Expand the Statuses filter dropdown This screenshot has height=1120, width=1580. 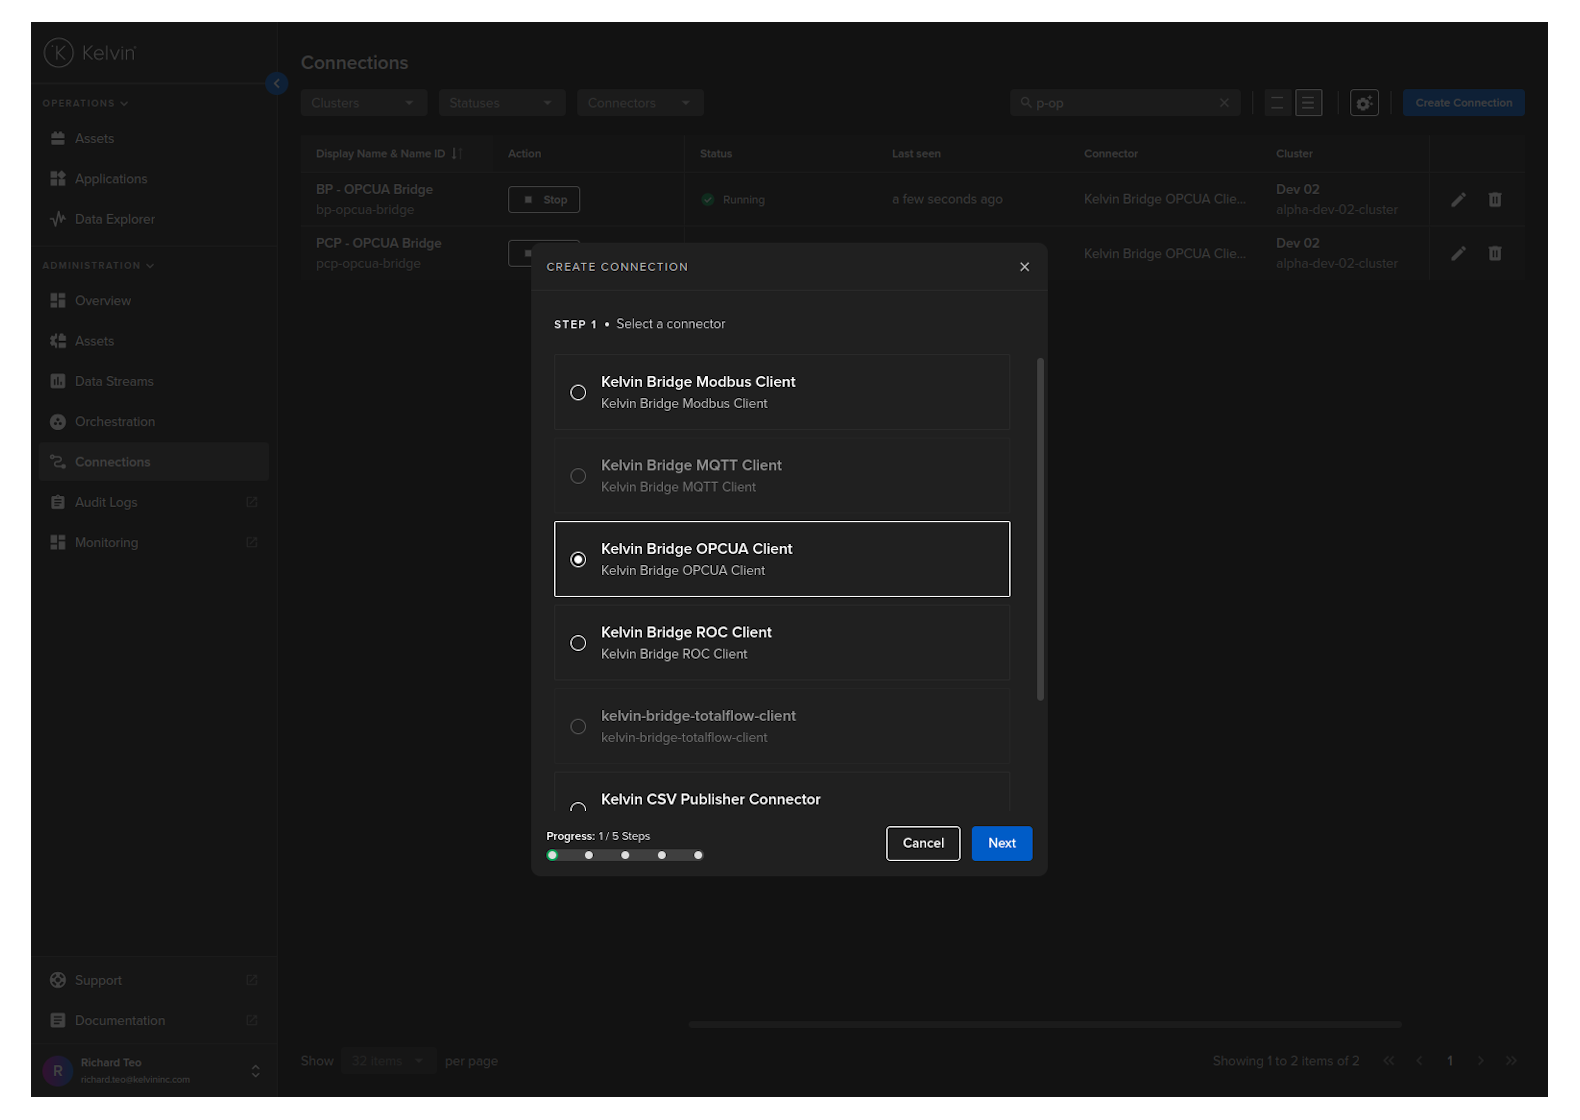click(x=501, y=103)
